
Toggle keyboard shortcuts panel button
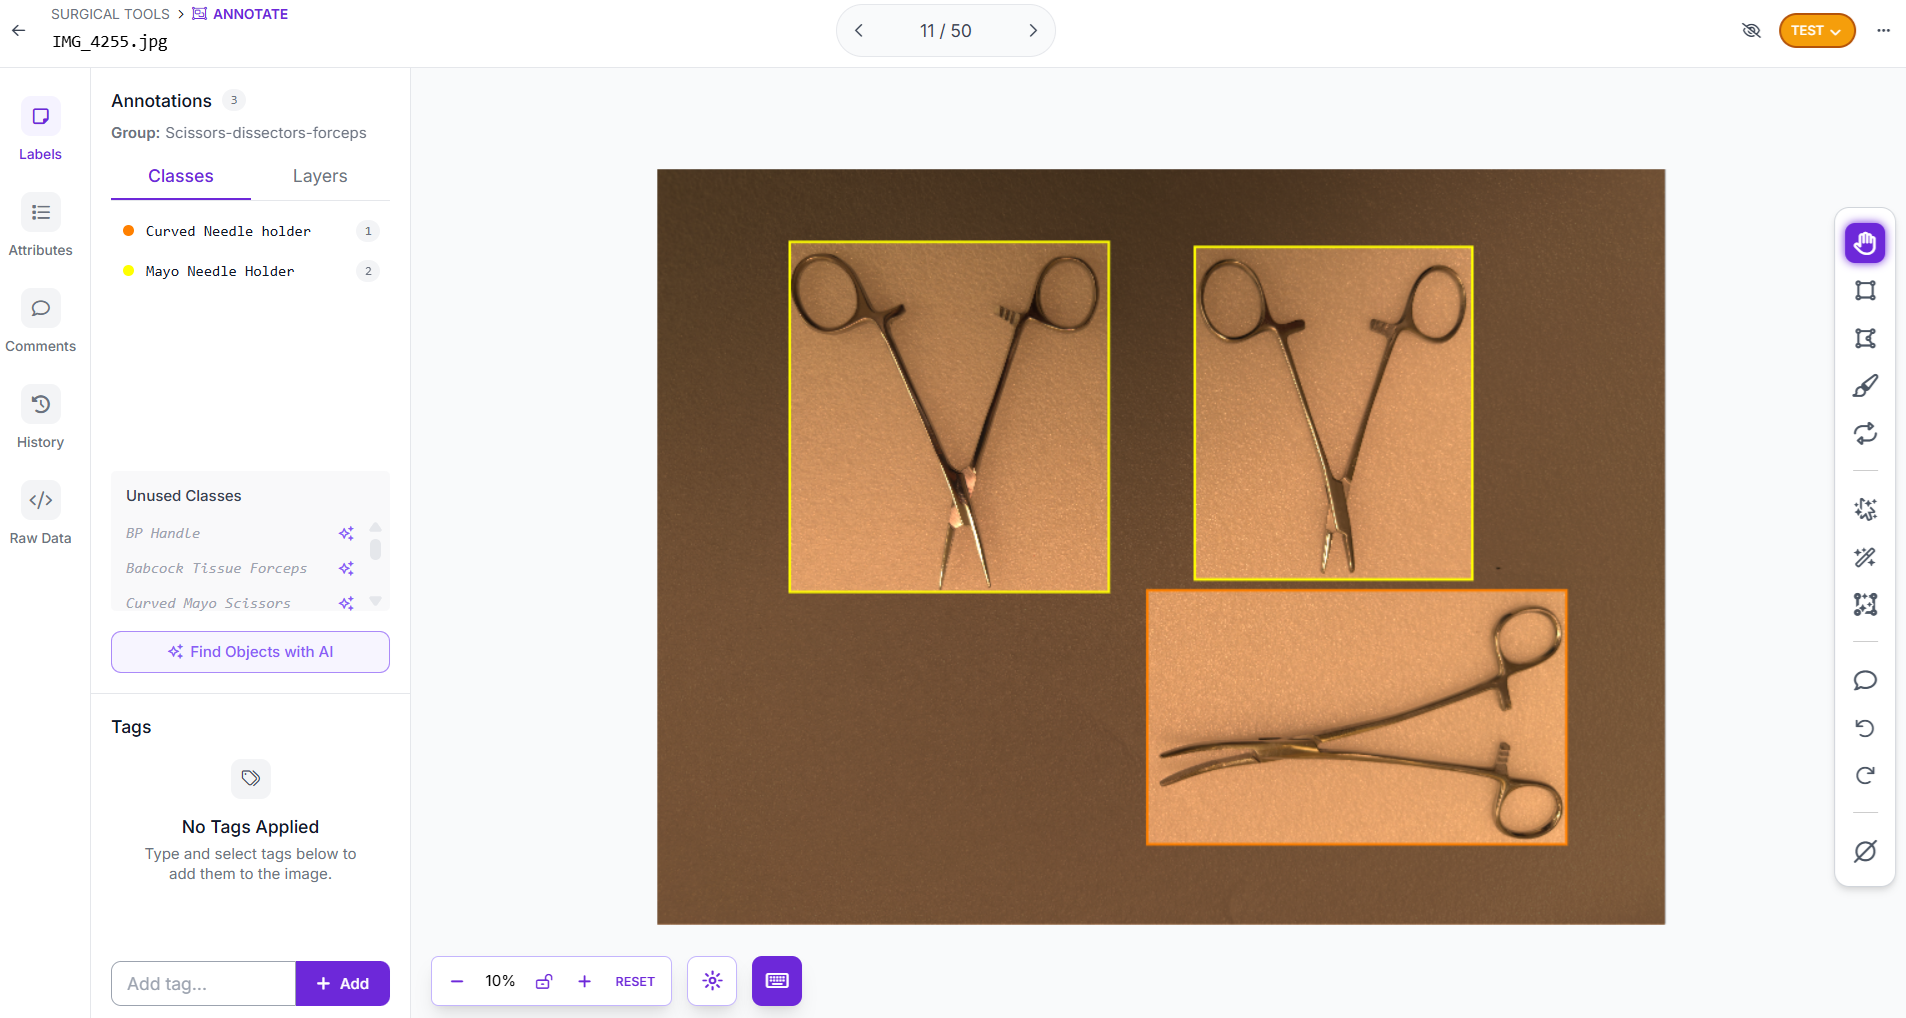[x=777, y=981]
